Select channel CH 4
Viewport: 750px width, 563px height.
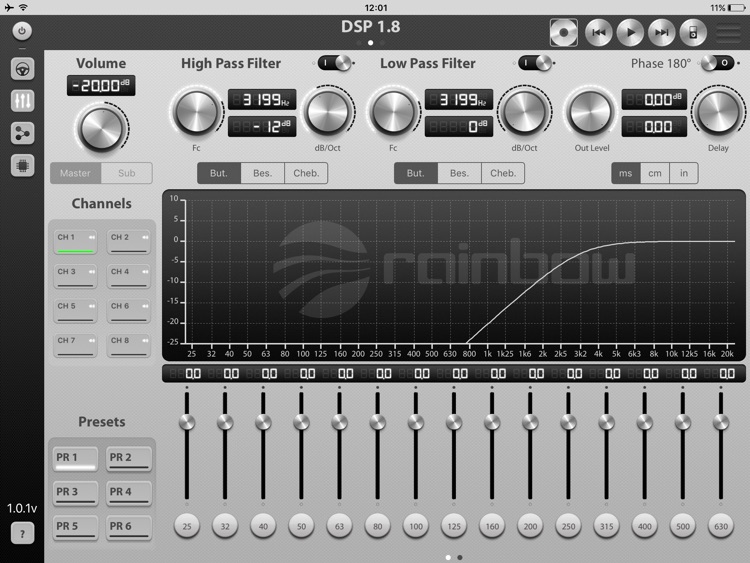click(129, 276)
